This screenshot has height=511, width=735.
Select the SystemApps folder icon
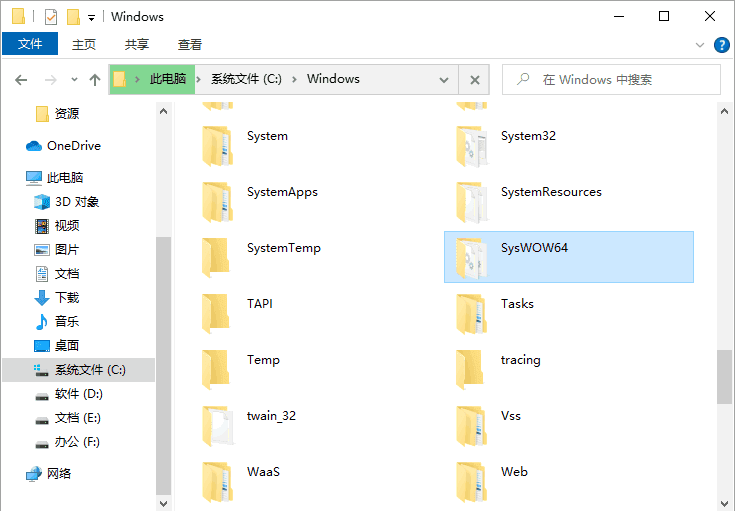coord(218,202)
